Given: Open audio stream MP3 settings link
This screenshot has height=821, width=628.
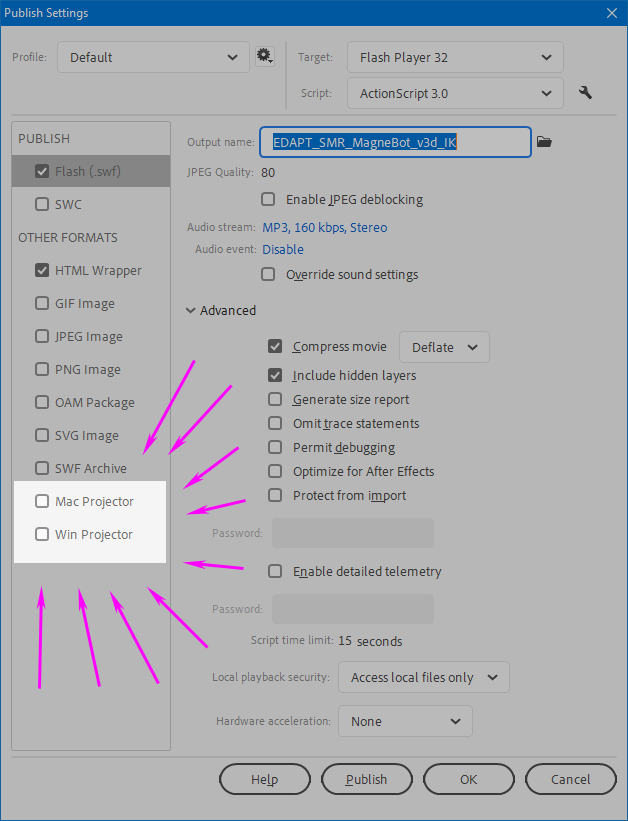Looking at the screenshot, I should [x=324, y=227].
